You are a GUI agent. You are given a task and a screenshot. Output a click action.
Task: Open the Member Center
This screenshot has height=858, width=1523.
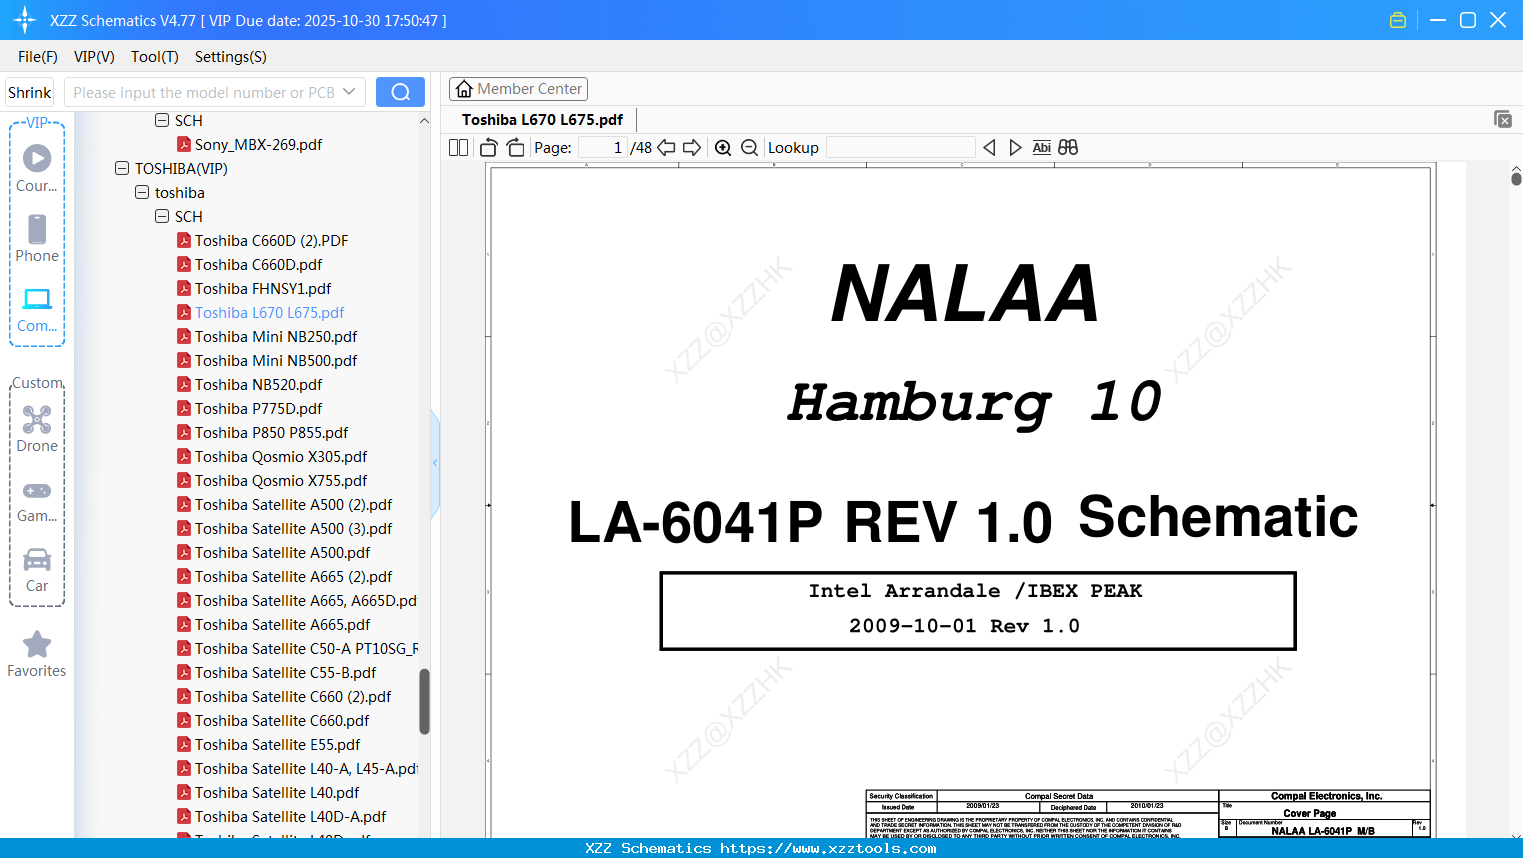518,89
